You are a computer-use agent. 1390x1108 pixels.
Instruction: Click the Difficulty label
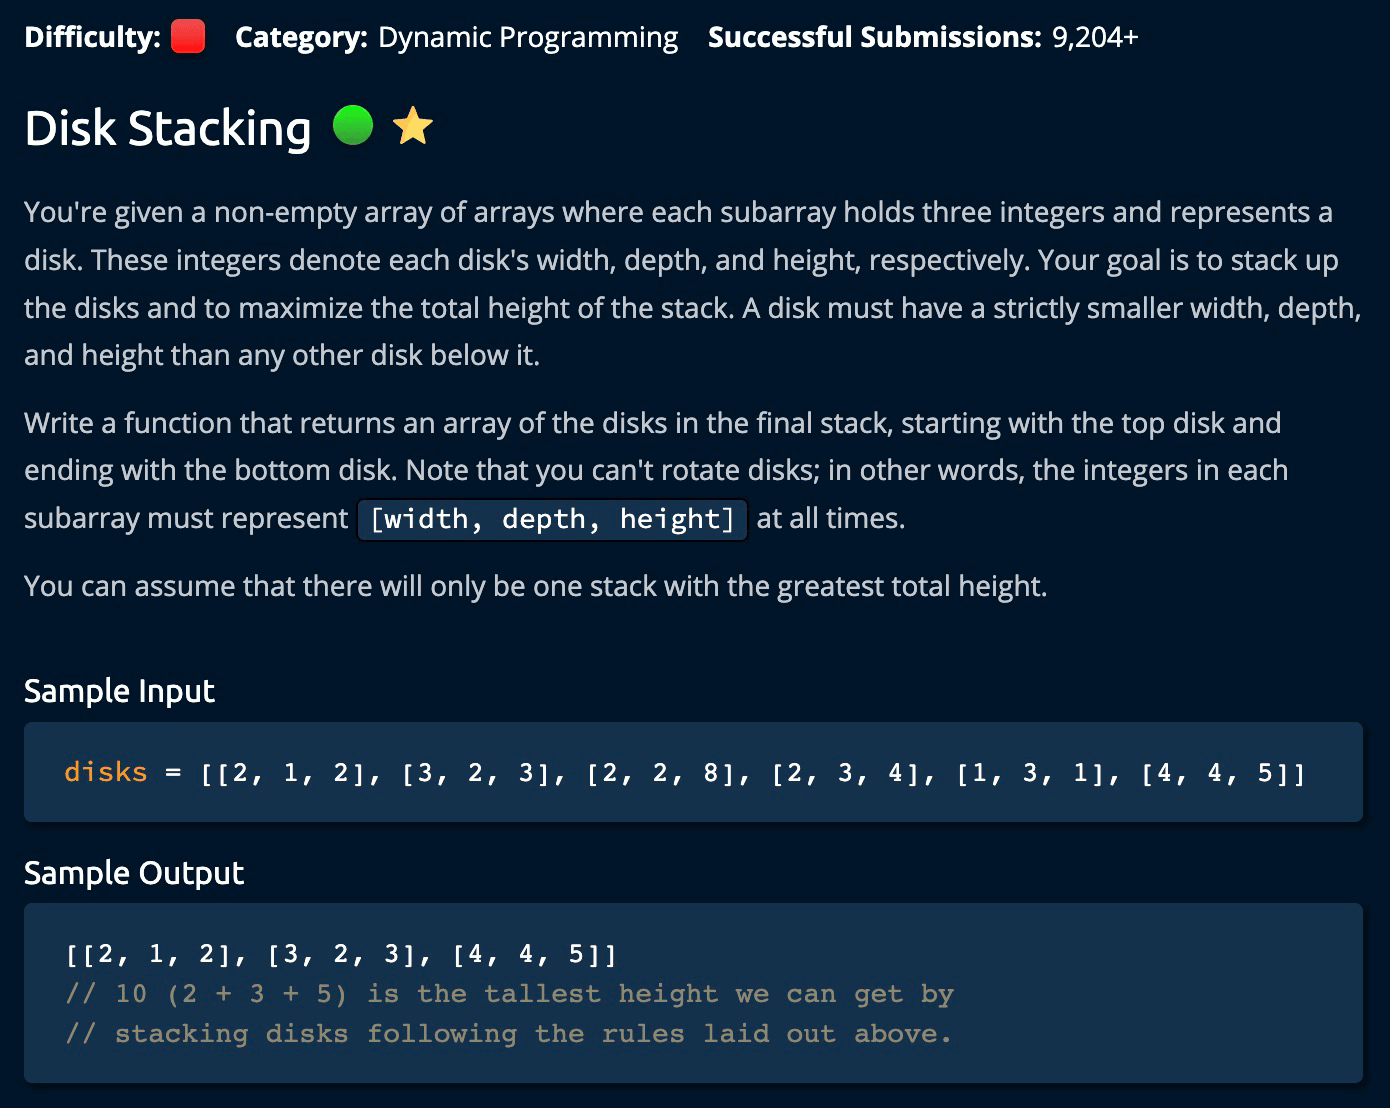click(x=92, y=37)
